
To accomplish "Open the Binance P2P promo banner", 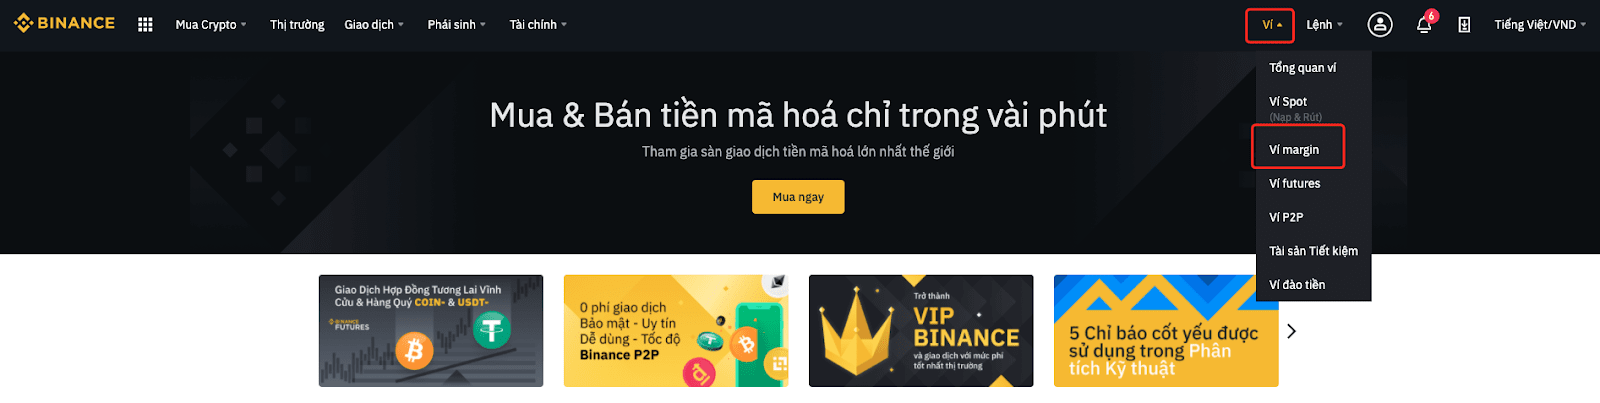I will pos(676,331).
